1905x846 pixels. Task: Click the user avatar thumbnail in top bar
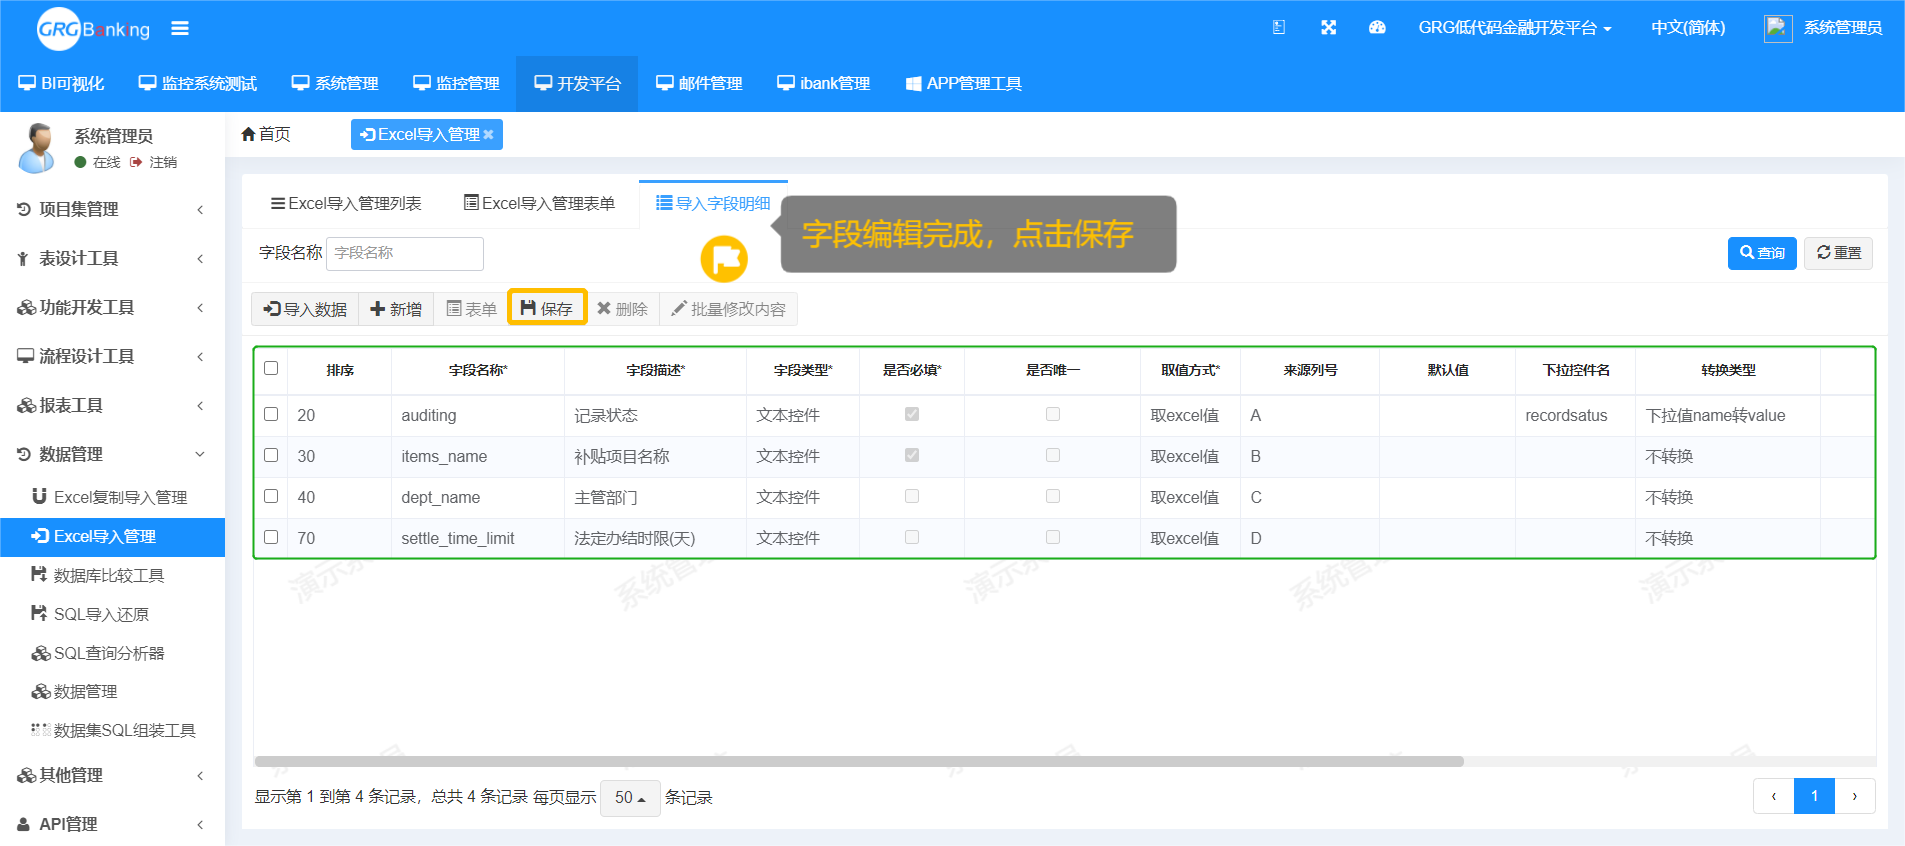[1777, 28]
